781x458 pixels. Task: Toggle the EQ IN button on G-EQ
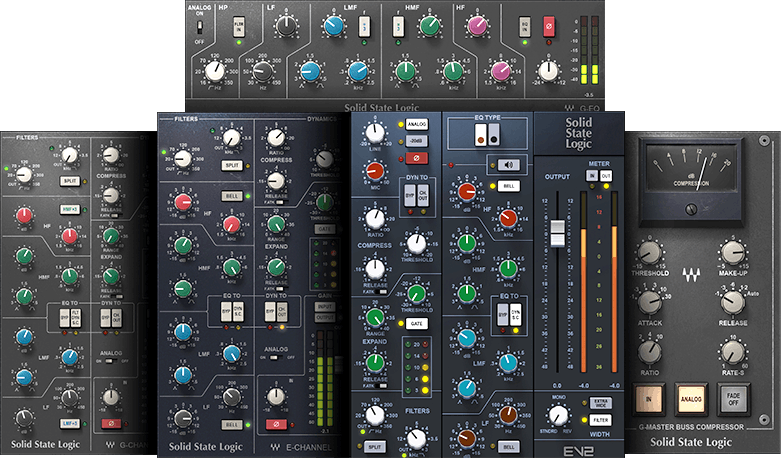point(526,24)
